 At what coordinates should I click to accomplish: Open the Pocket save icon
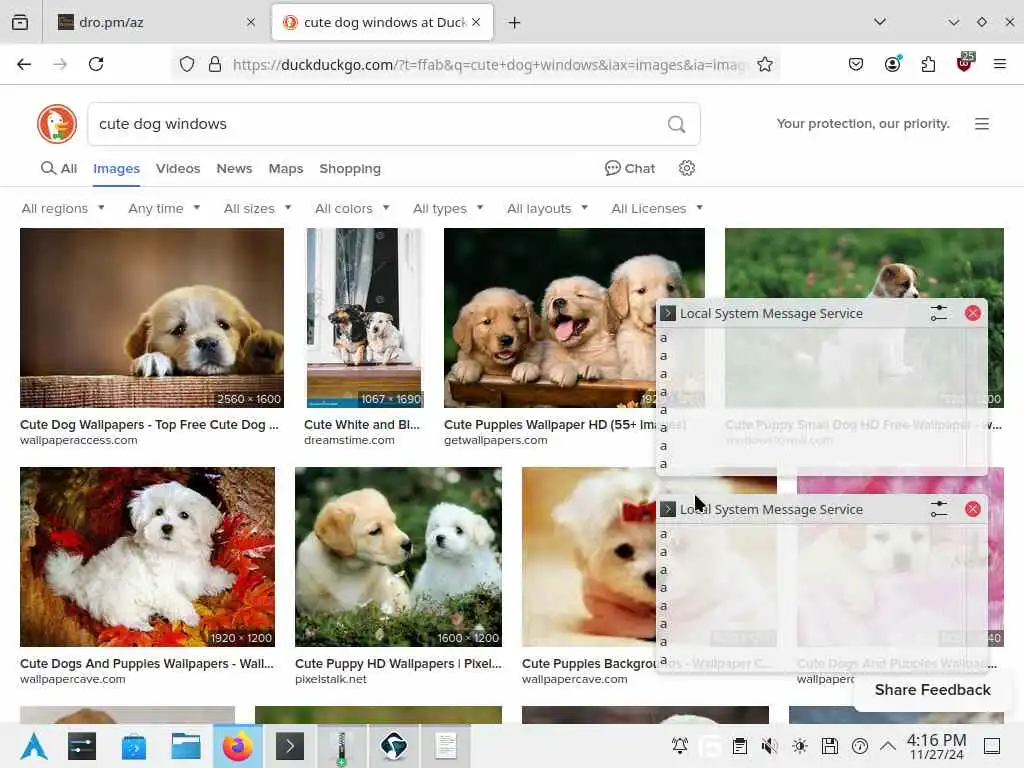click(x=856, y=64)
